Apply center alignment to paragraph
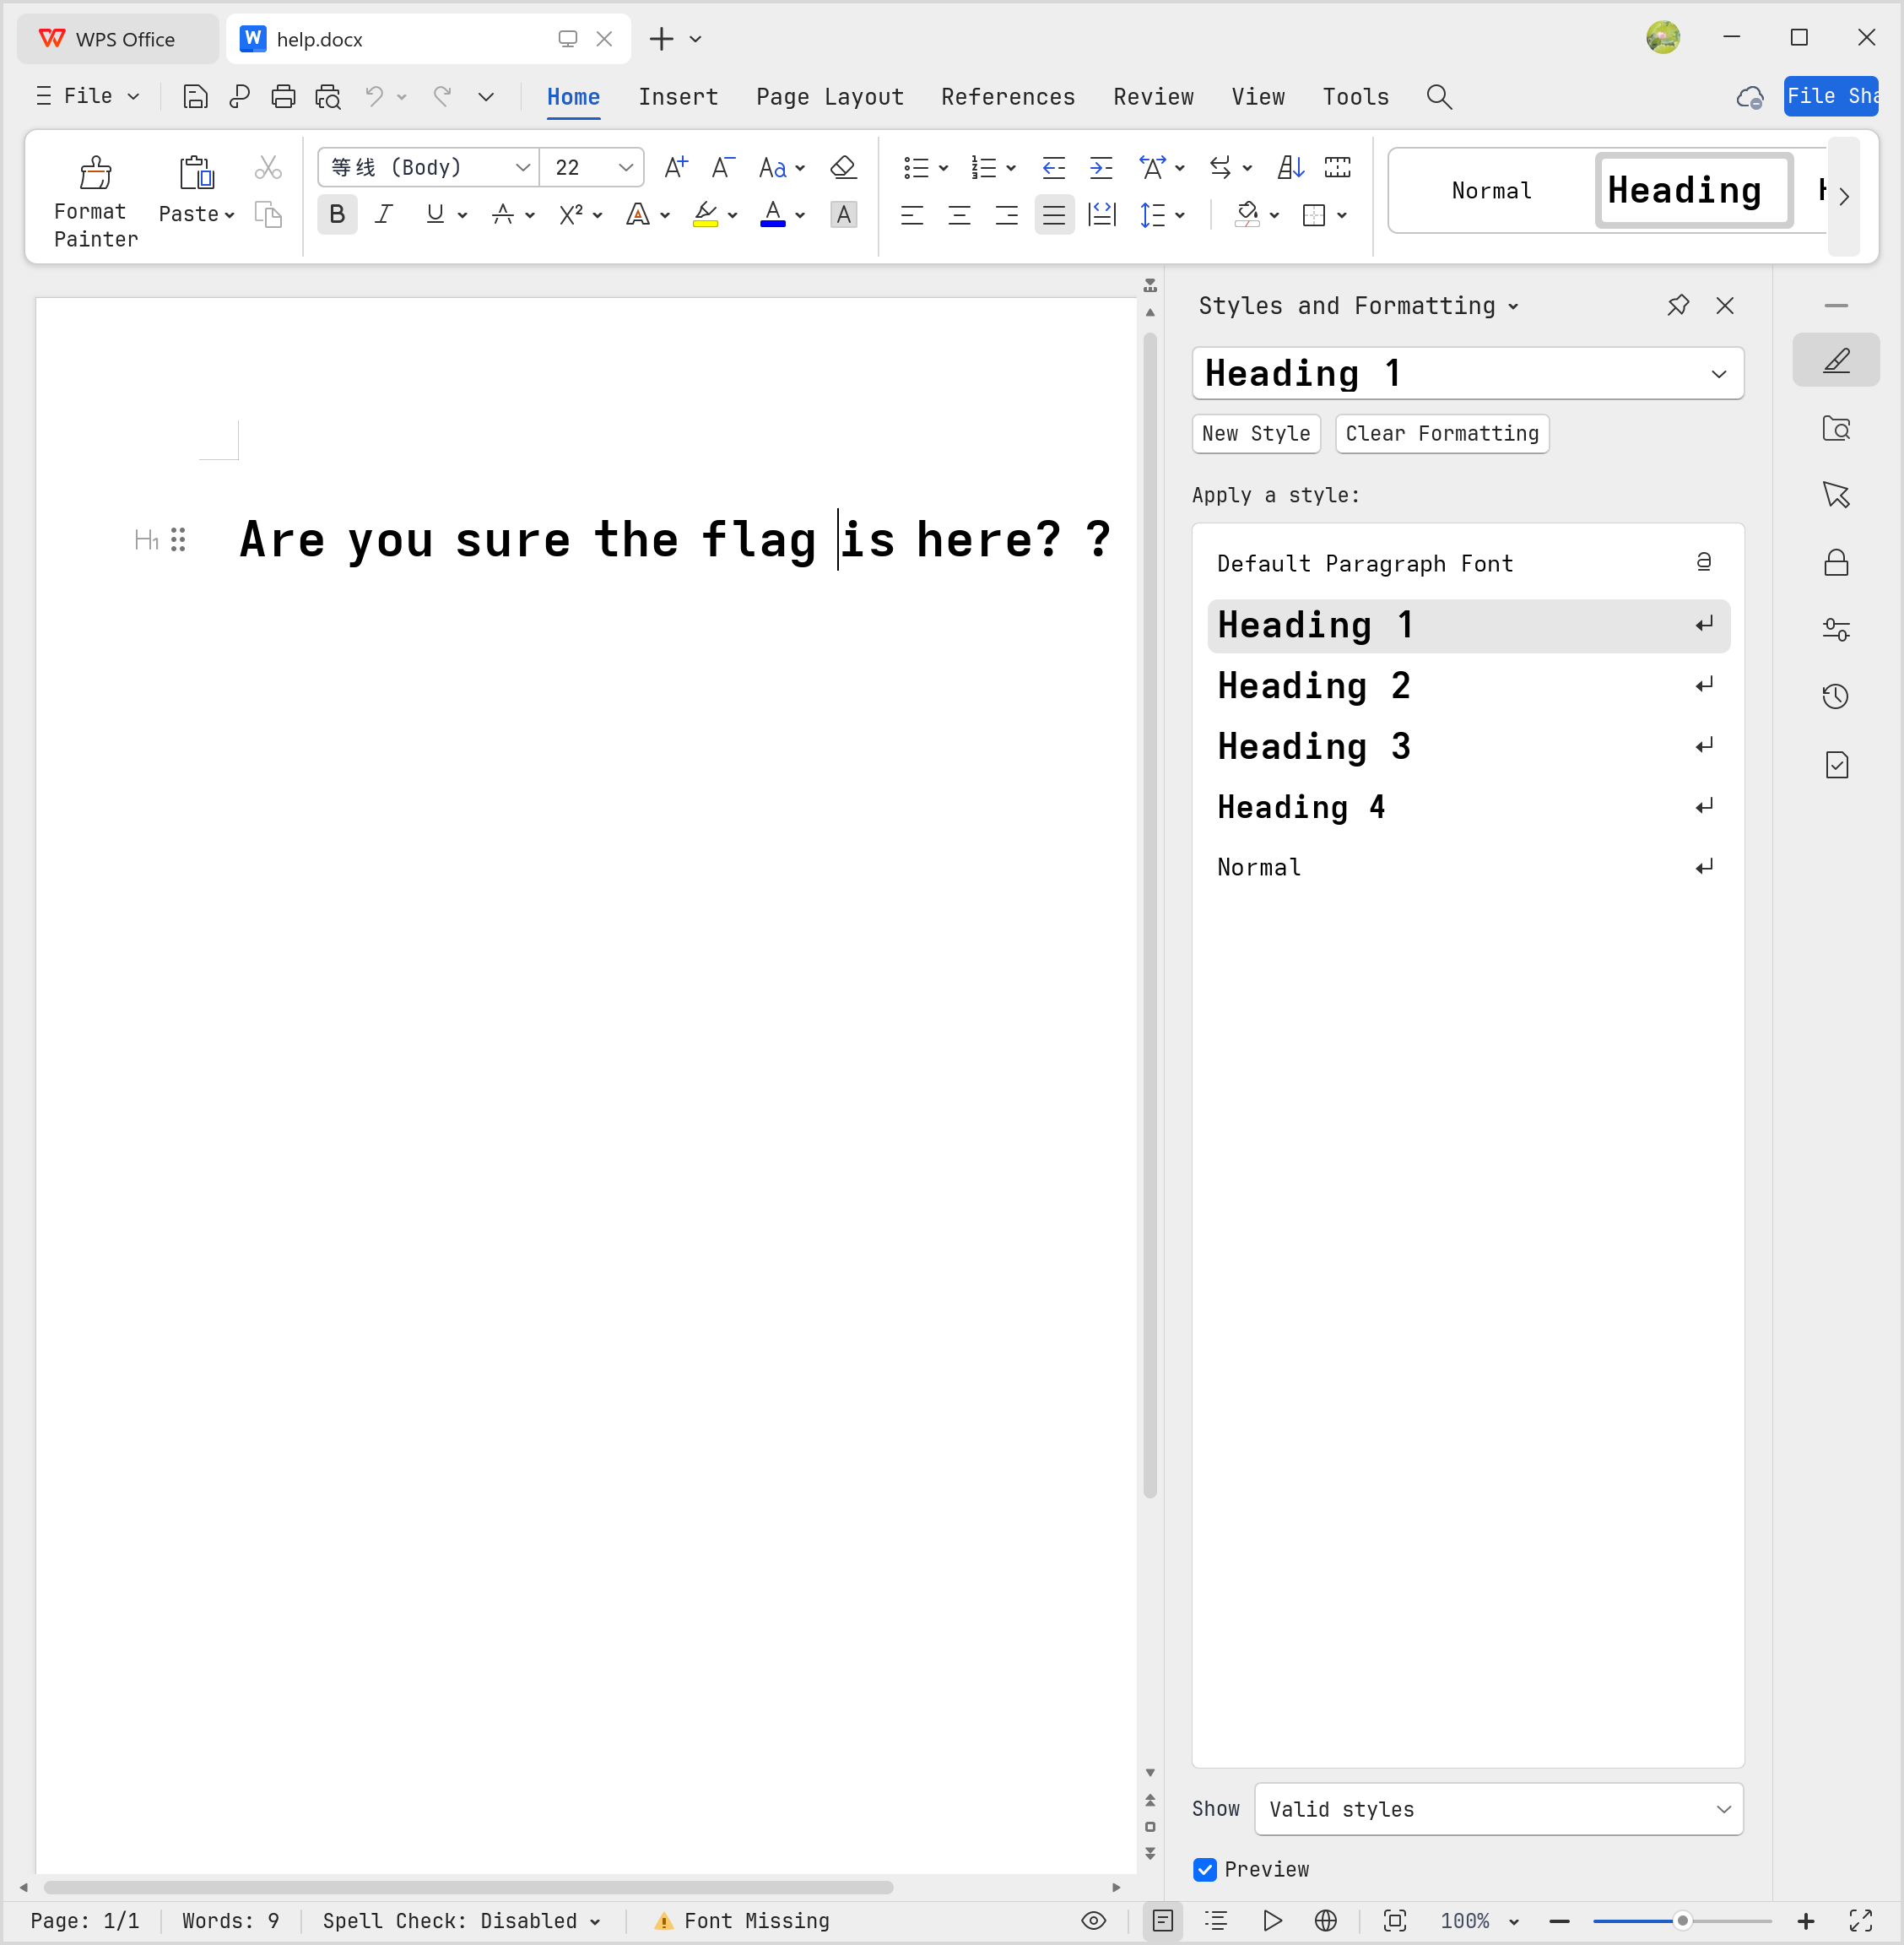This screenshot has height=1945, width=1904. 959,215
